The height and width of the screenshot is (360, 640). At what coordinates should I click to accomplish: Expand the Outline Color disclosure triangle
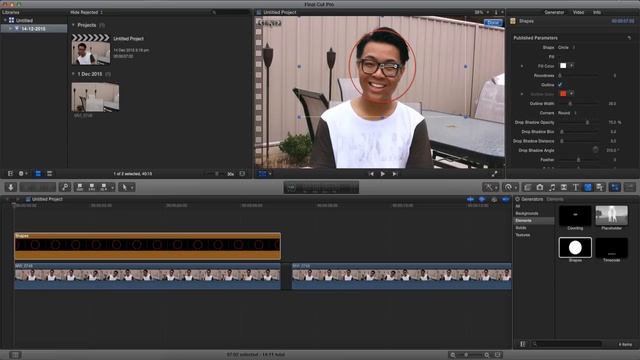coord(522,94)
